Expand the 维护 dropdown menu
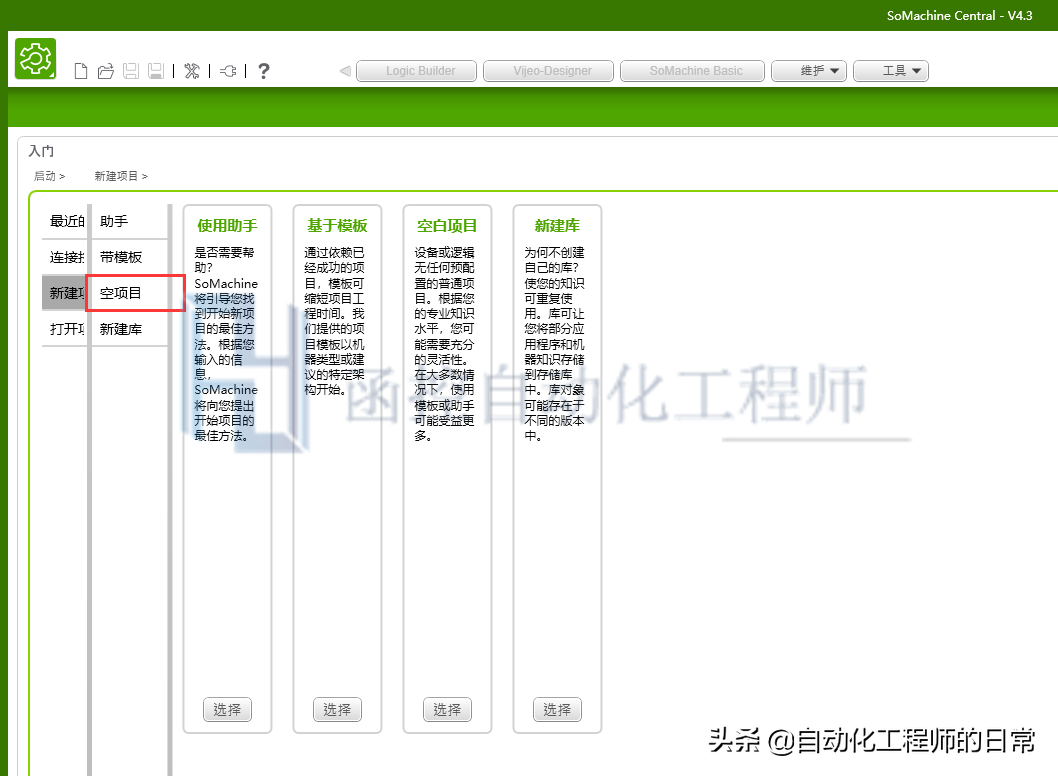The height and width of the screenshot is (776, 1058). (x=809, y=71)
